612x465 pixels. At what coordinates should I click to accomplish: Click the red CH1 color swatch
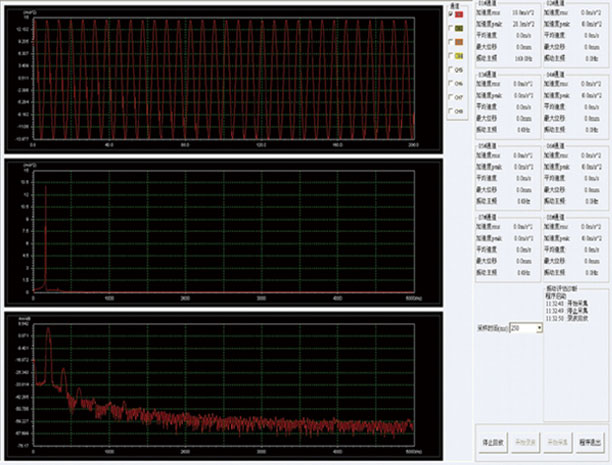[460, 16]
